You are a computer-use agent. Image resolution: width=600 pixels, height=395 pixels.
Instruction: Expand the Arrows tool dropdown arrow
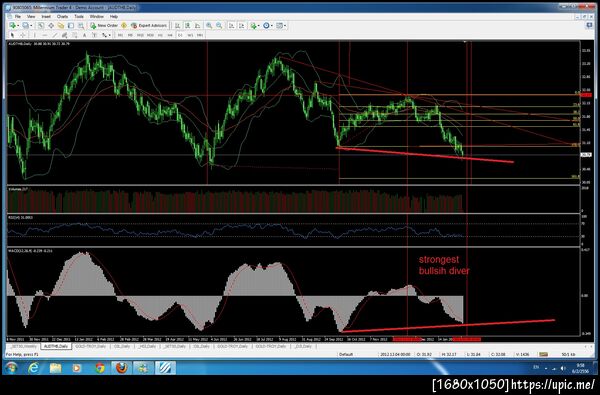[x=109, y=36]
